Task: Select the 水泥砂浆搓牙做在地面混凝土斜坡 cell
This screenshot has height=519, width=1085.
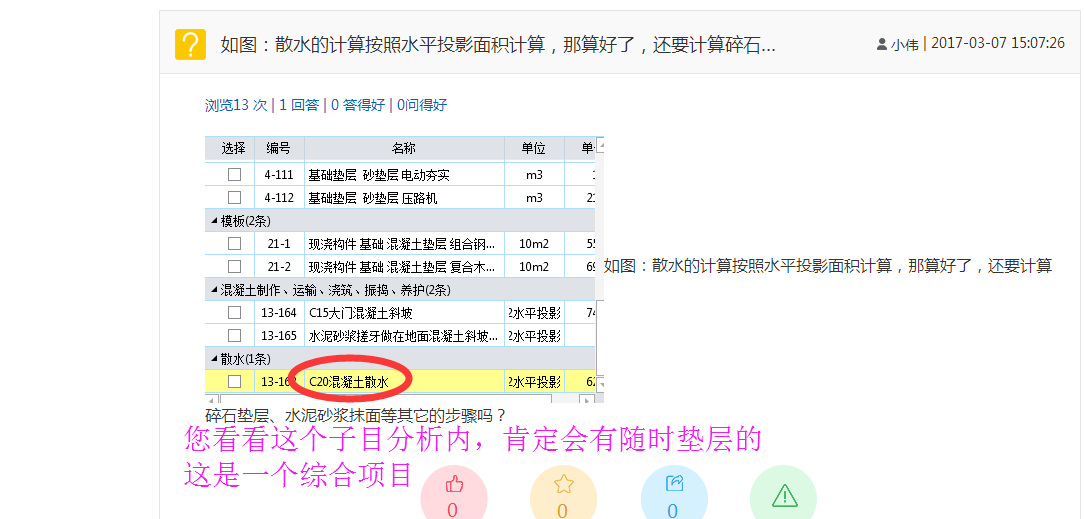Action: click(403, 336)
